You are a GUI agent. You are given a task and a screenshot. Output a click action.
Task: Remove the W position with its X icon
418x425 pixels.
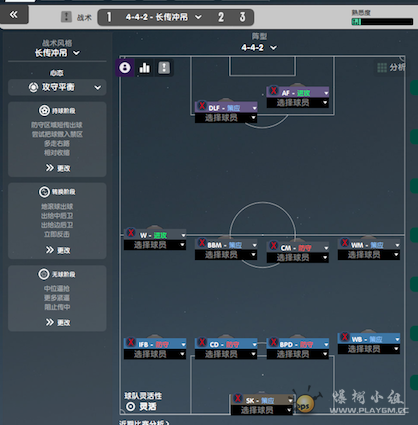[131, 233]
